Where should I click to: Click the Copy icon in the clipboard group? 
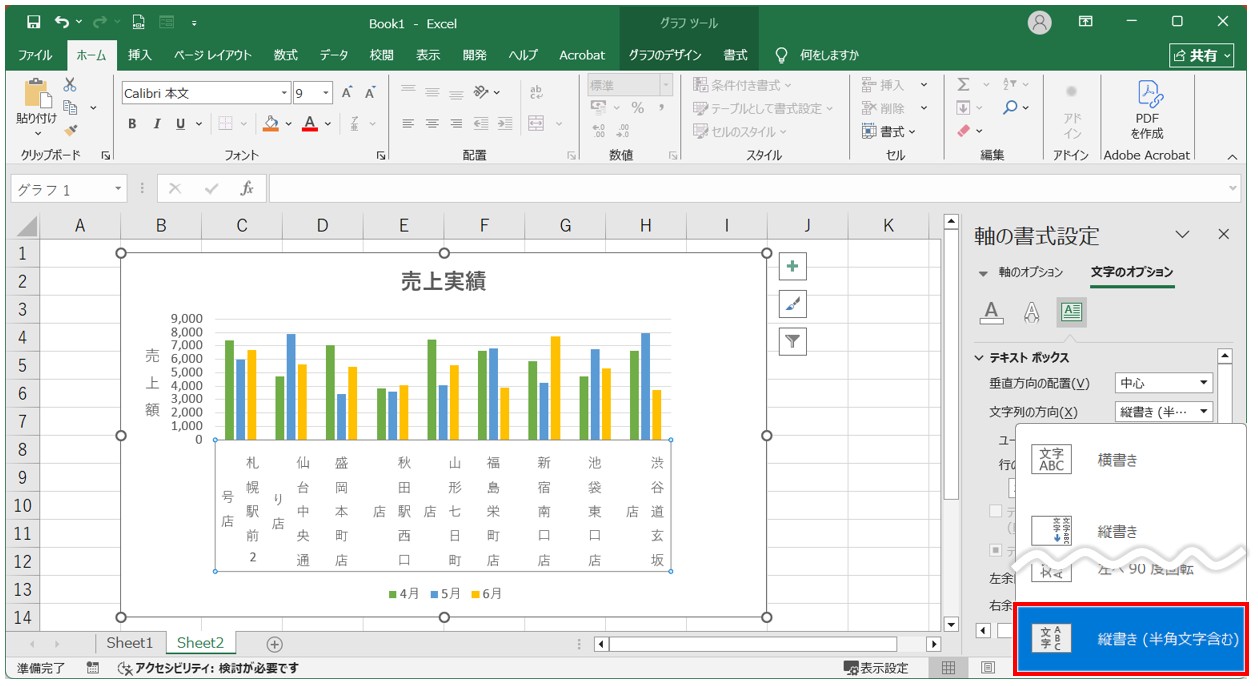click(x=70, y=107)
